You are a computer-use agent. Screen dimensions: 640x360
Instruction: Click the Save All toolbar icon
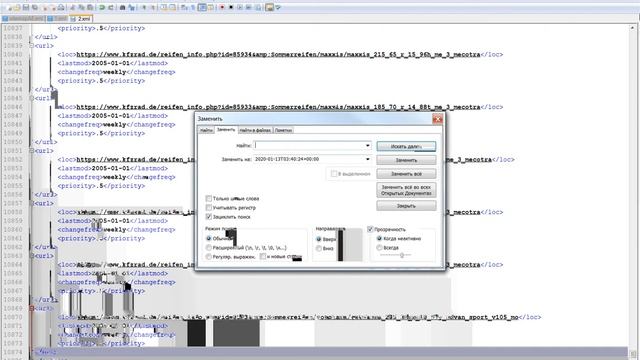pos(35,7)
